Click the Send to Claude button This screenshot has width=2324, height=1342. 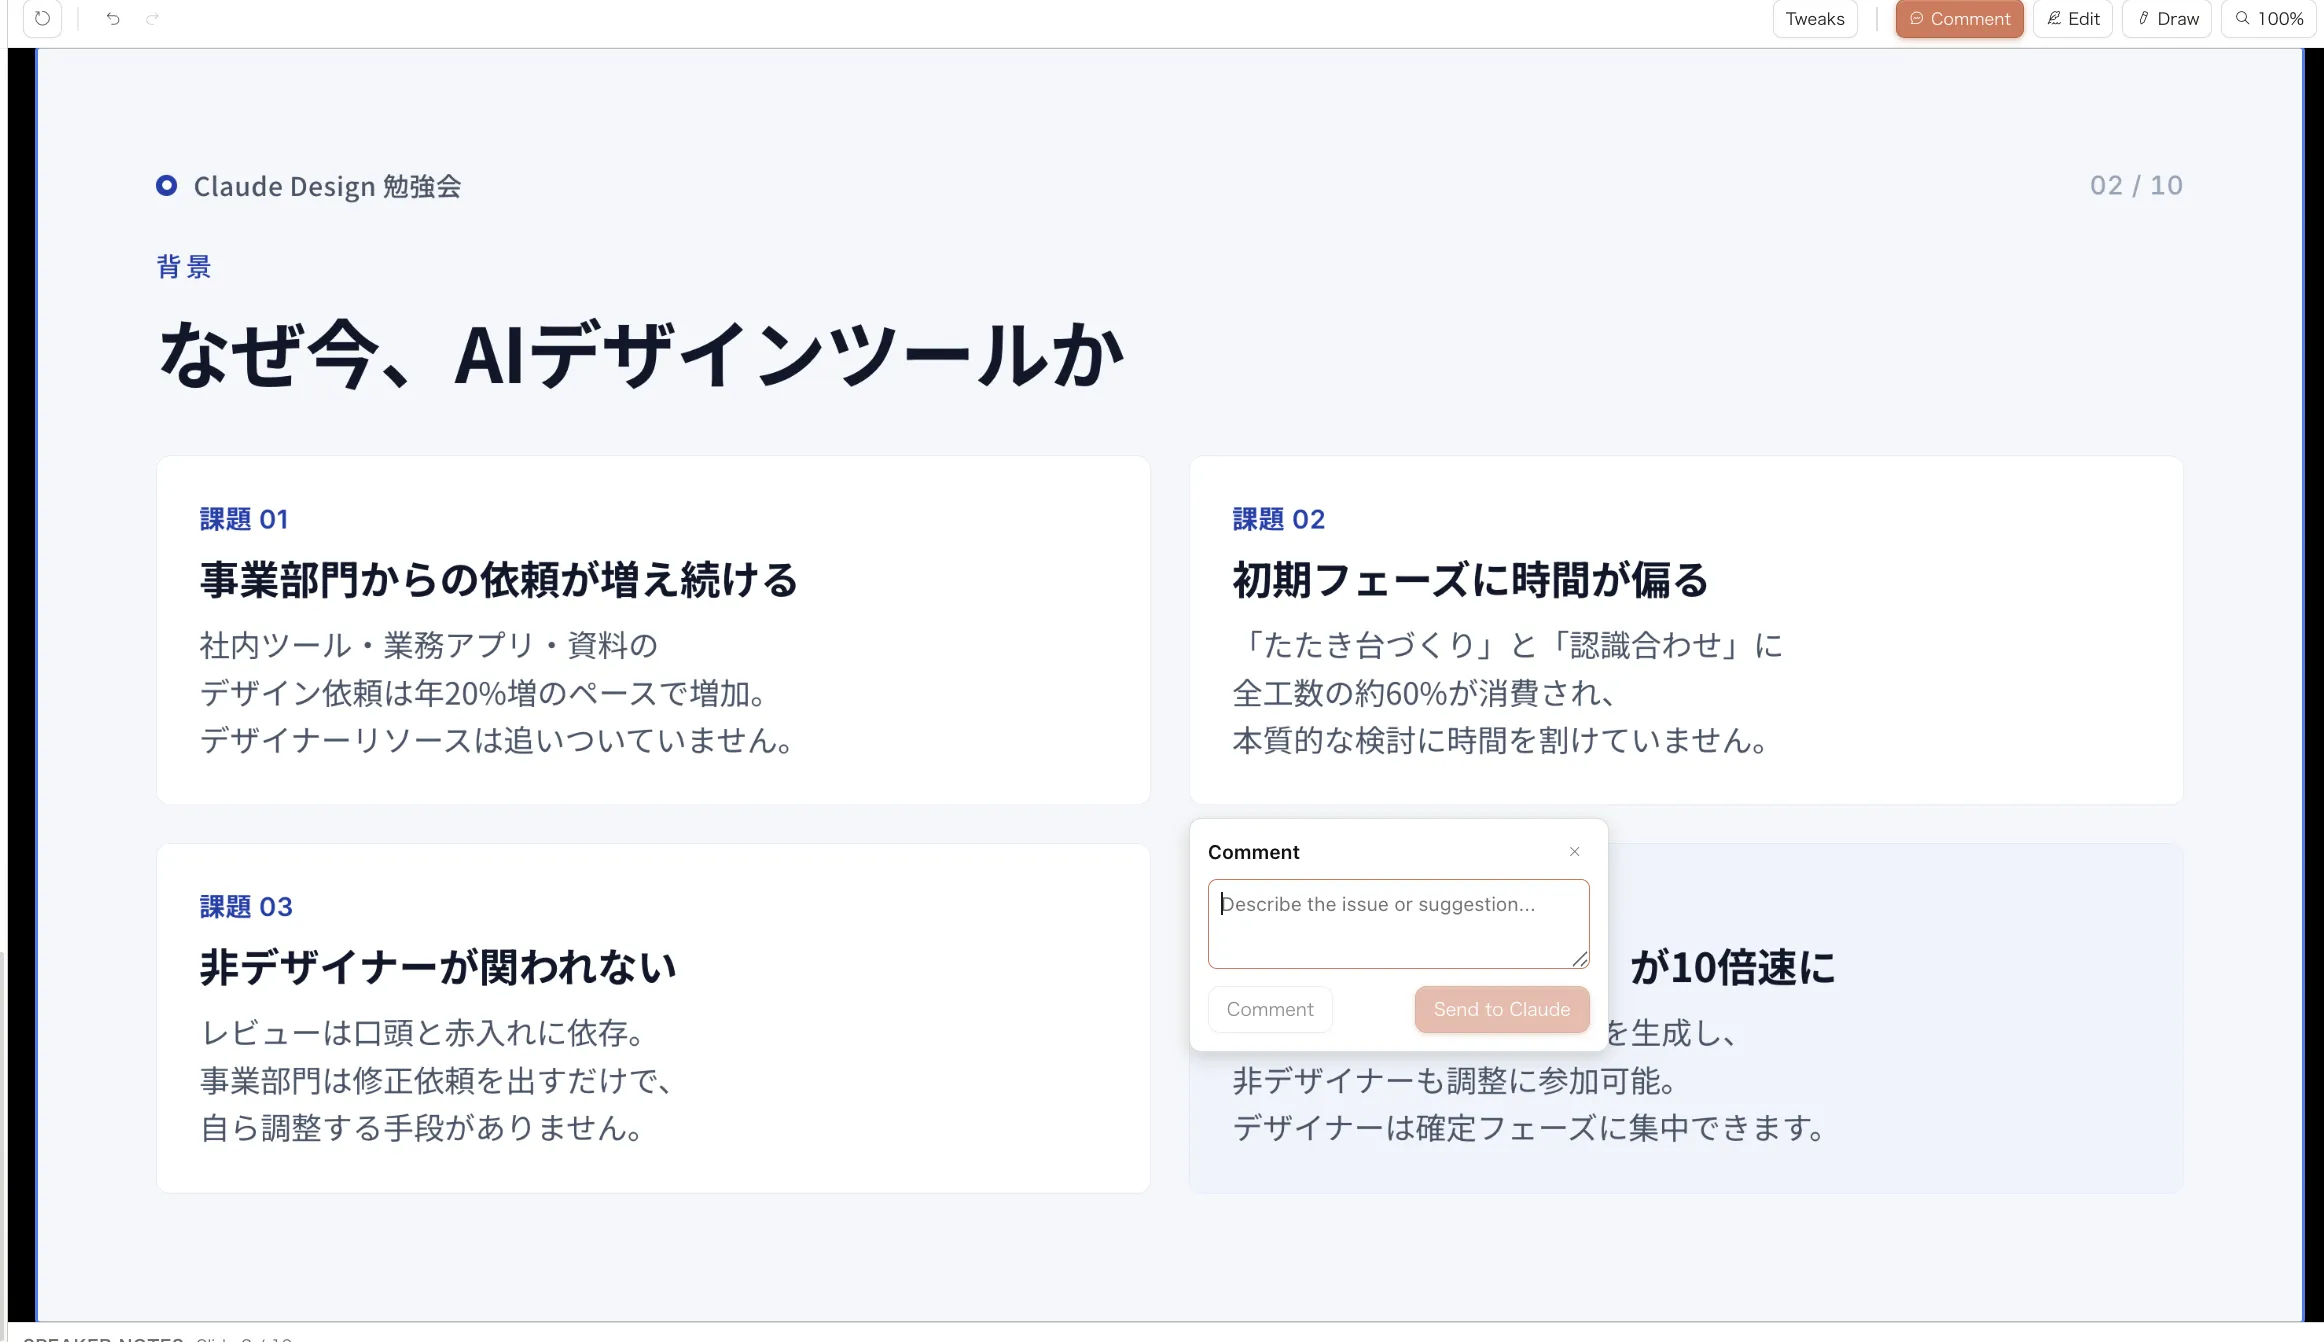[1501, 1009]
